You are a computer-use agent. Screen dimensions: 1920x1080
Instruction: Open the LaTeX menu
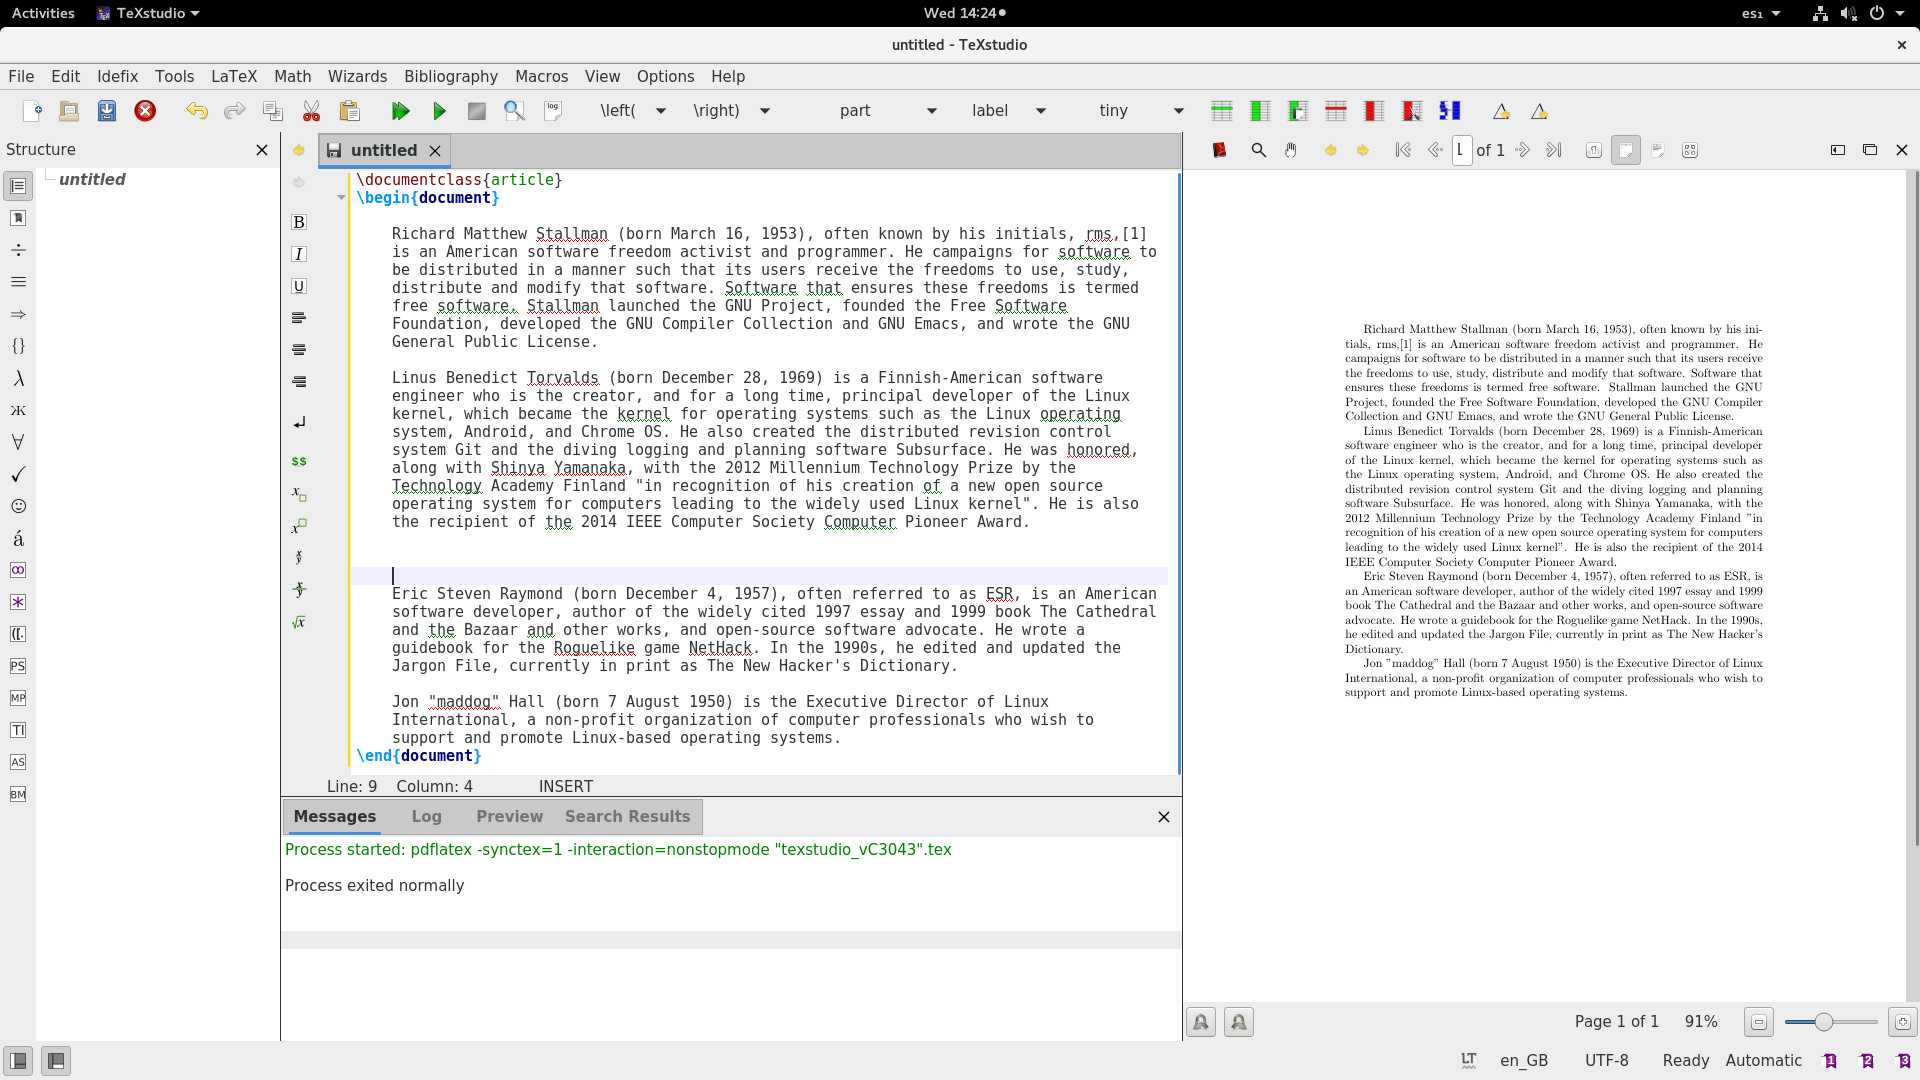point(233,75)
